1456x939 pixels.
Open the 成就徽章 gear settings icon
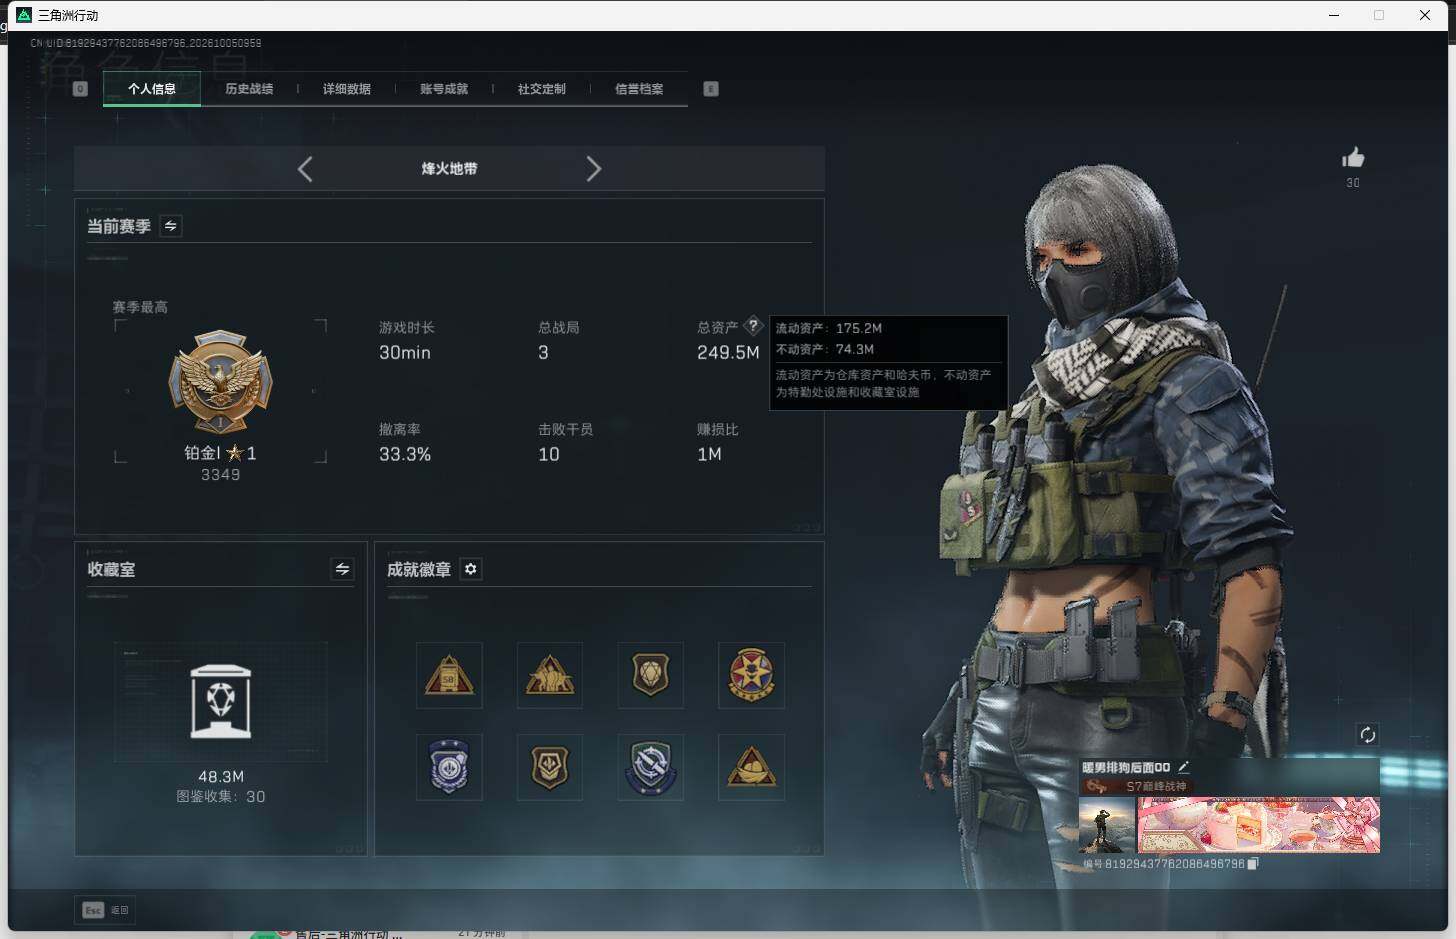click(x=470, y=569)
